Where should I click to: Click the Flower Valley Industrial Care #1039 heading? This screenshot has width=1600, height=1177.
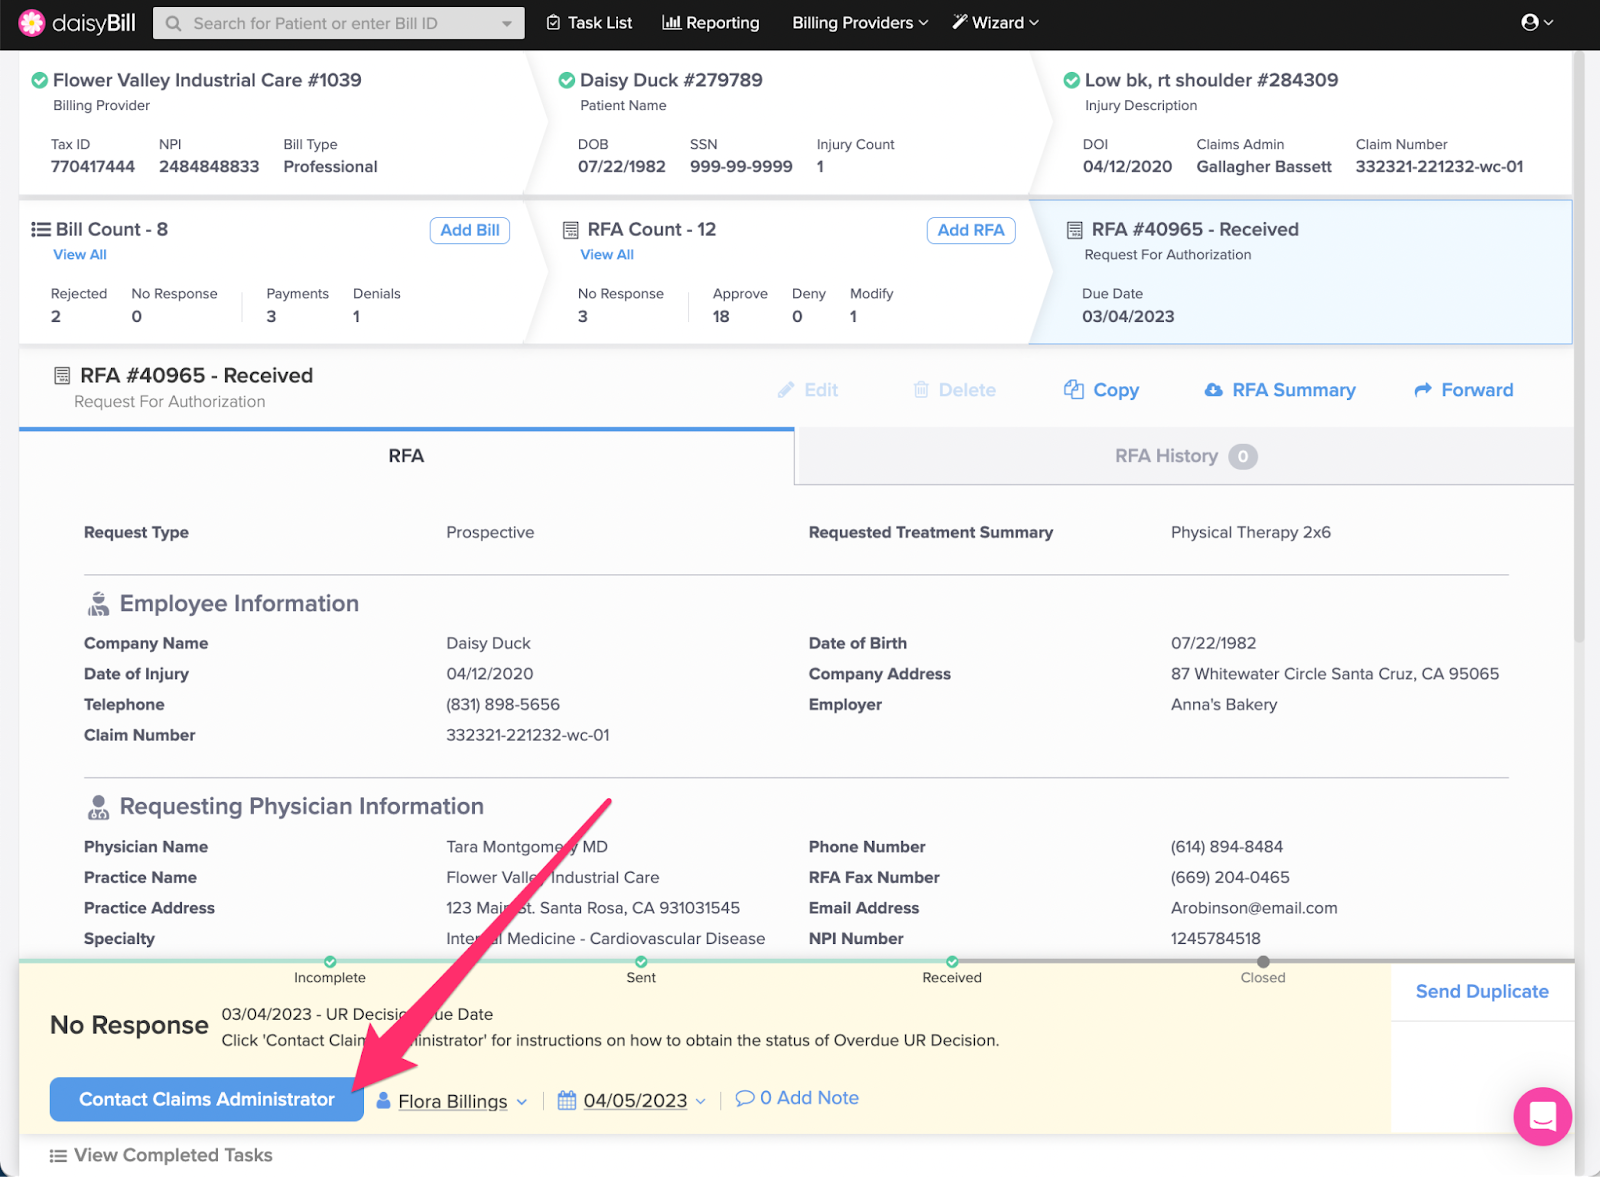[207, 80]
